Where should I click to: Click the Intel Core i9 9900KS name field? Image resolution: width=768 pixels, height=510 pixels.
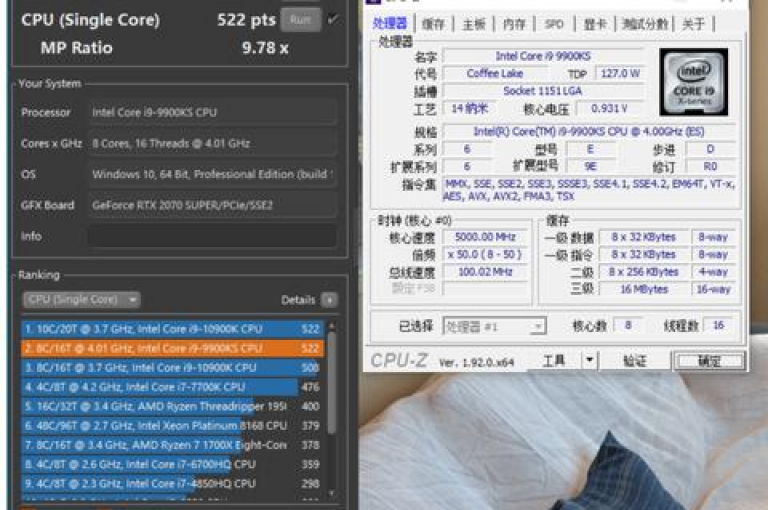pyautogui.click(x=543, y=56)
